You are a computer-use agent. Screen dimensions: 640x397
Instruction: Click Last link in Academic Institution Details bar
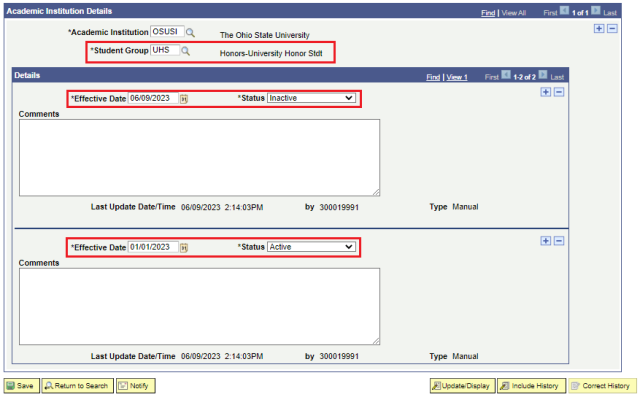[x=610, y=13]
